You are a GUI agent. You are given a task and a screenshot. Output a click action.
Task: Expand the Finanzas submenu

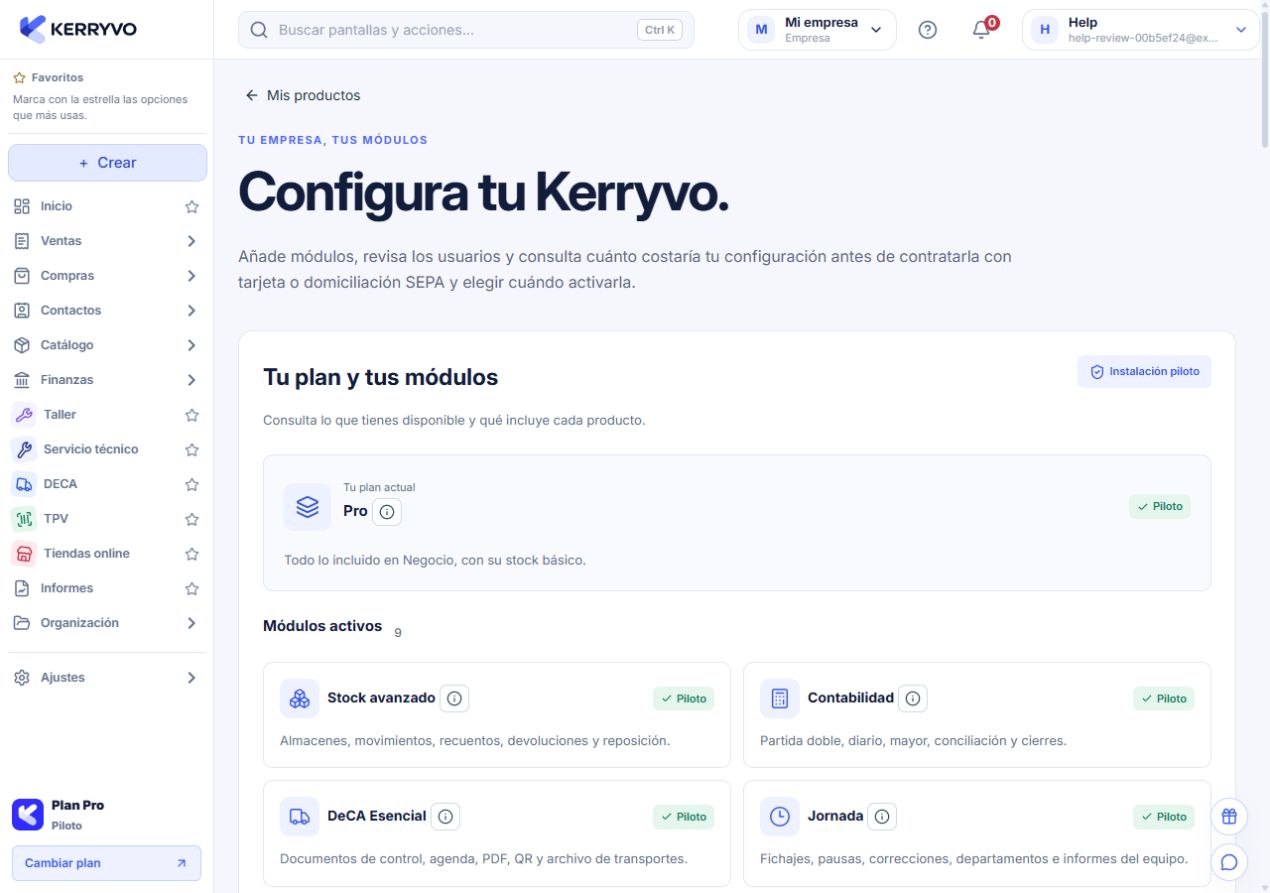point(191,380)
